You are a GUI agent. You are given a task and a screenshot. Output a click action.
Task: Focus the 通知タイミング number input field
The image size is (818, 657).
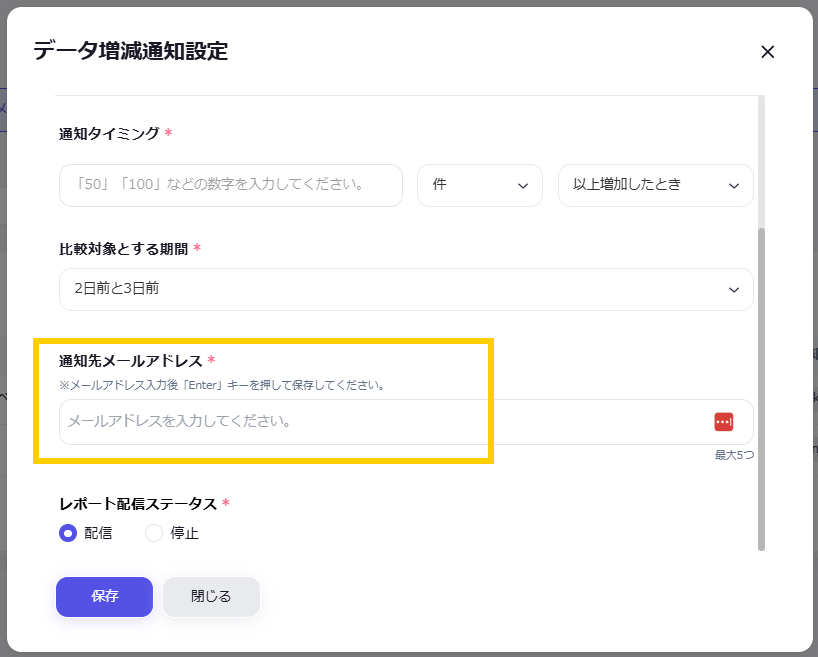pyautogui.click(x=230, y=186)
